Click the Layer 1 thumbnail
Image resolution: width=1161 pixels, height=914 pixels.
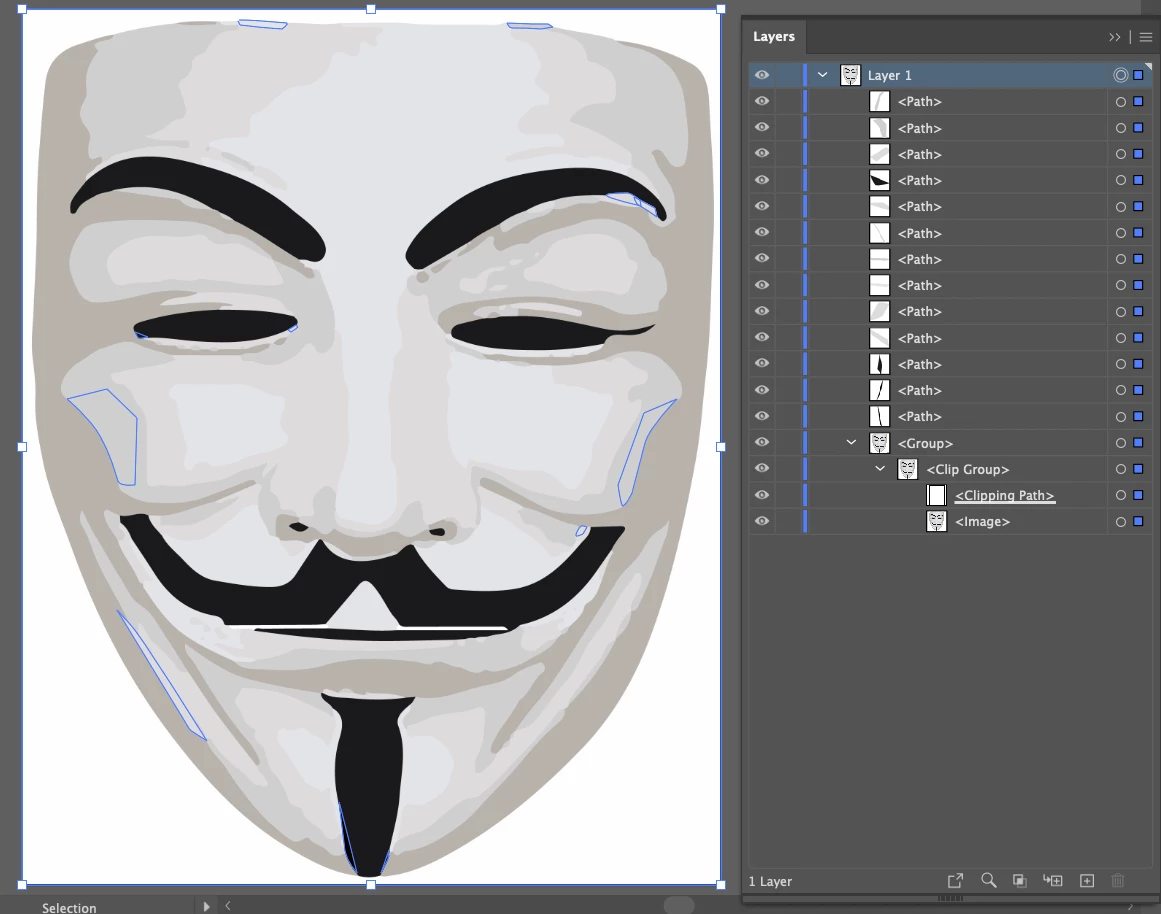pyautogui.click(x=850, y=75)
